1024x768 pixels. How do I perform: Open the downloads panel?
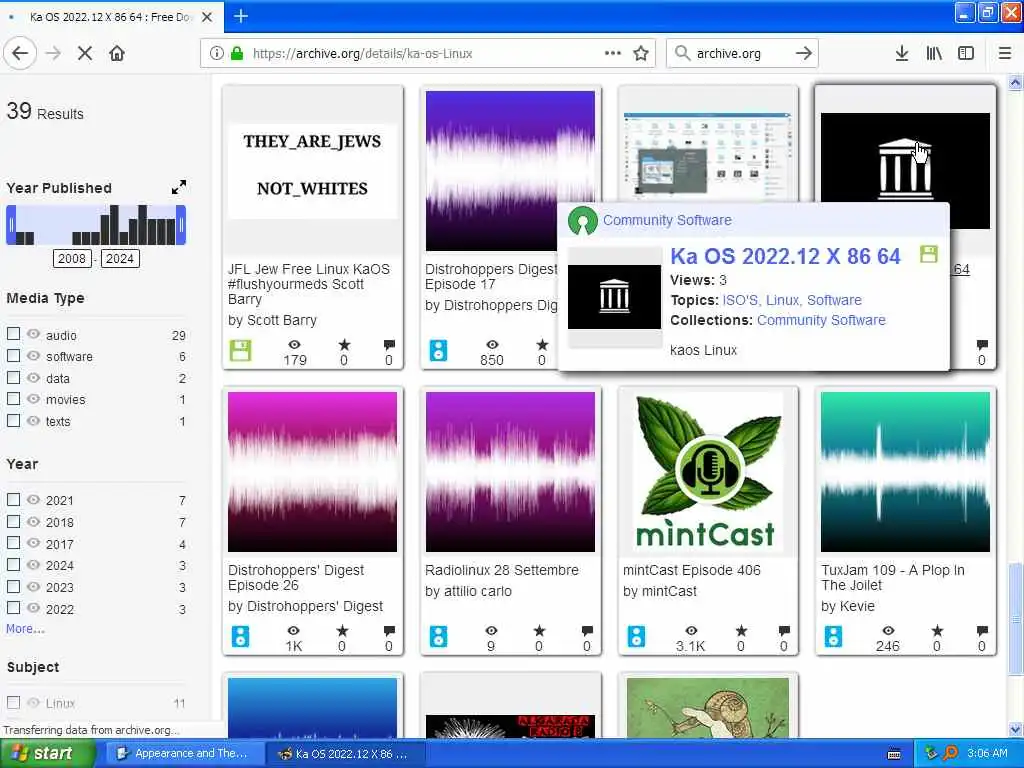tap(902, 54)
